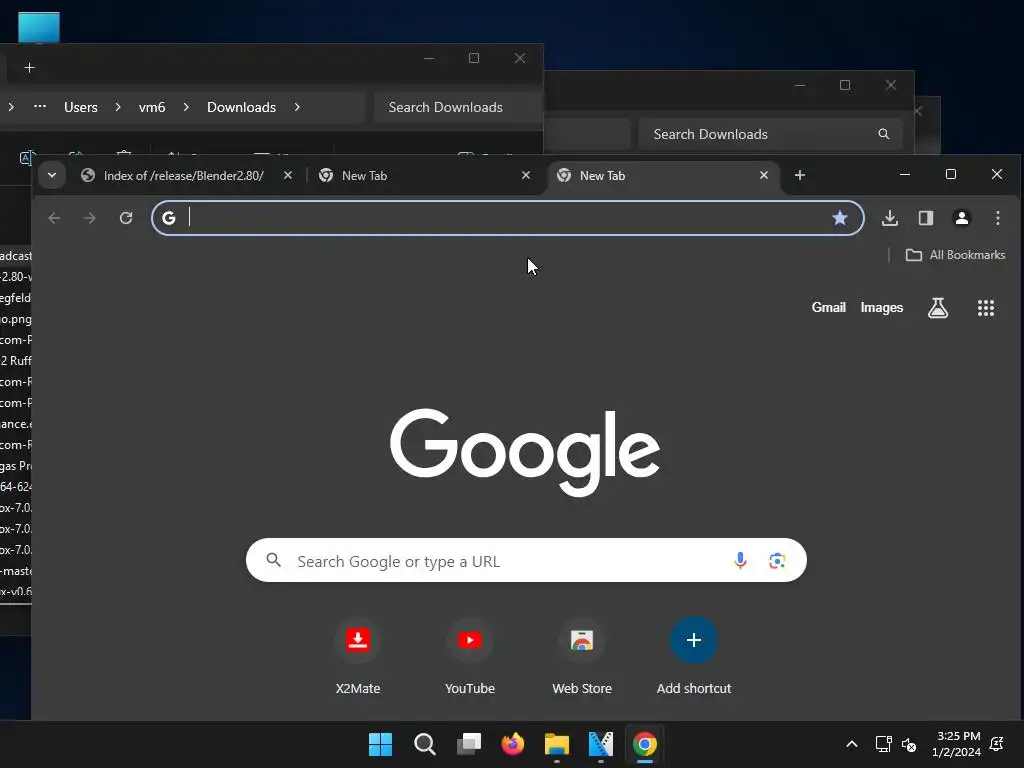Open YouTube shortcut

pyautogui.click(x=470, y=656)
